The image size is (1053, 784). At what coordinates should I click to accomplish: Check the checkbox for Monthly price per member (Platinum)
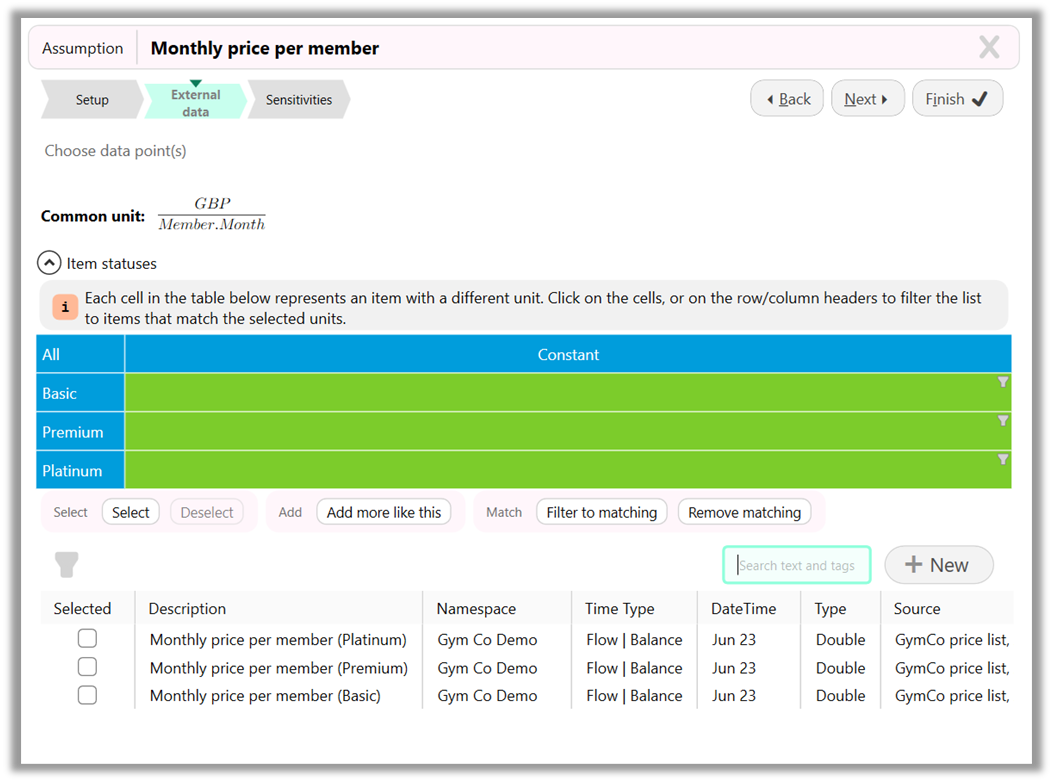coord(87,638)
